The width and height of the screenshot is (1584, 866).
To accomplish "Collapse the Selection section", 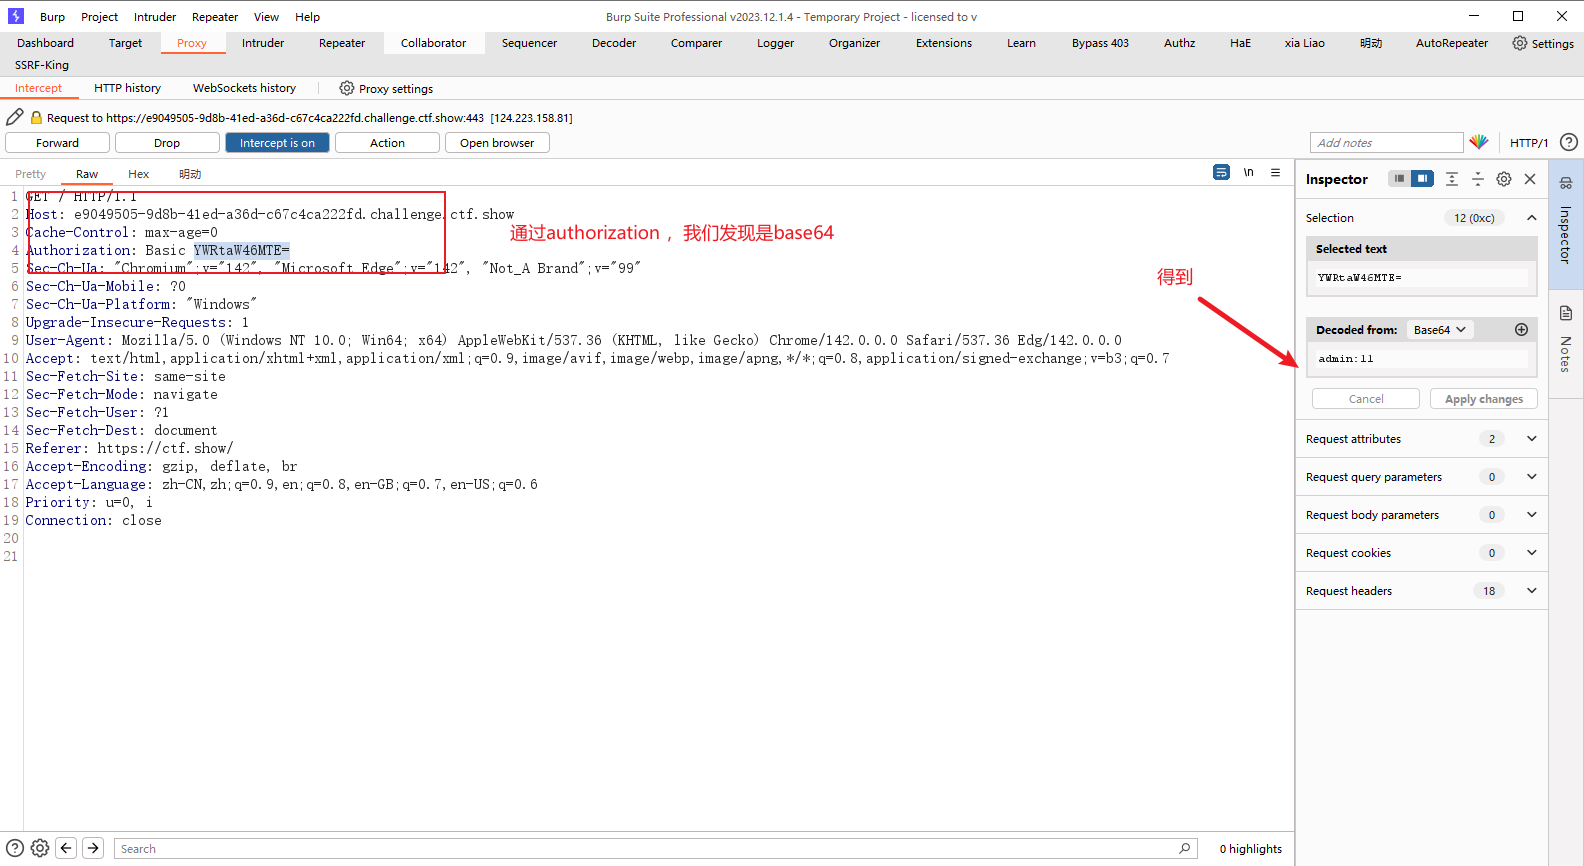I will (1531, 217).
